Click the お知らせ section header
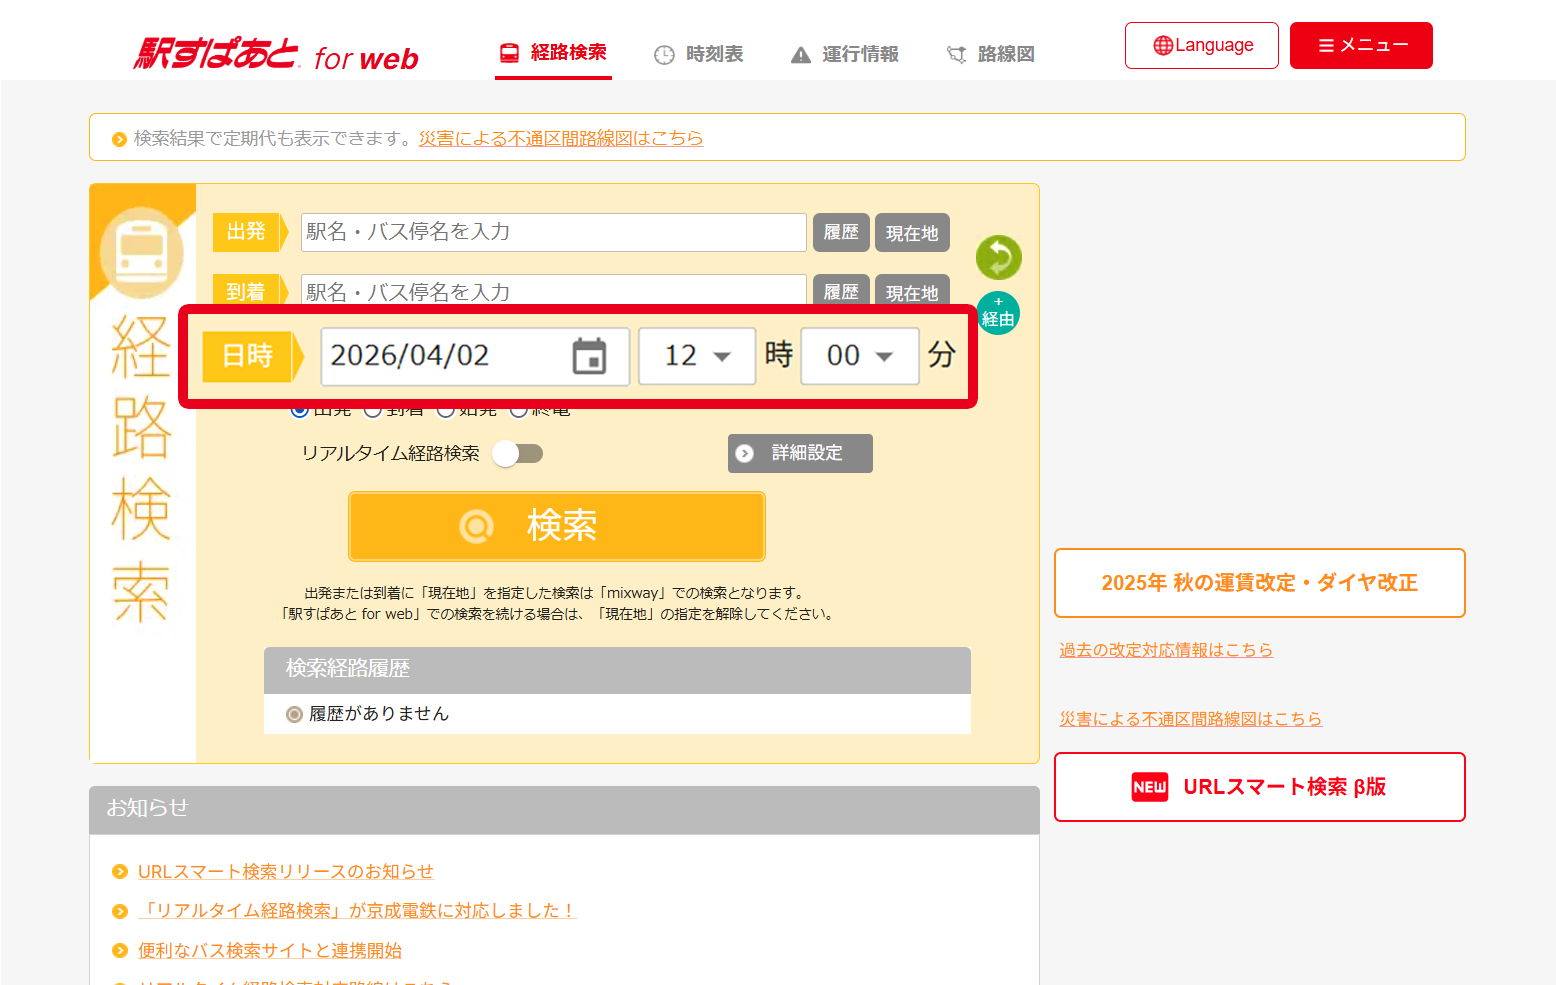The height and width of the screenshot is (985, 1556). click(564, 810)
